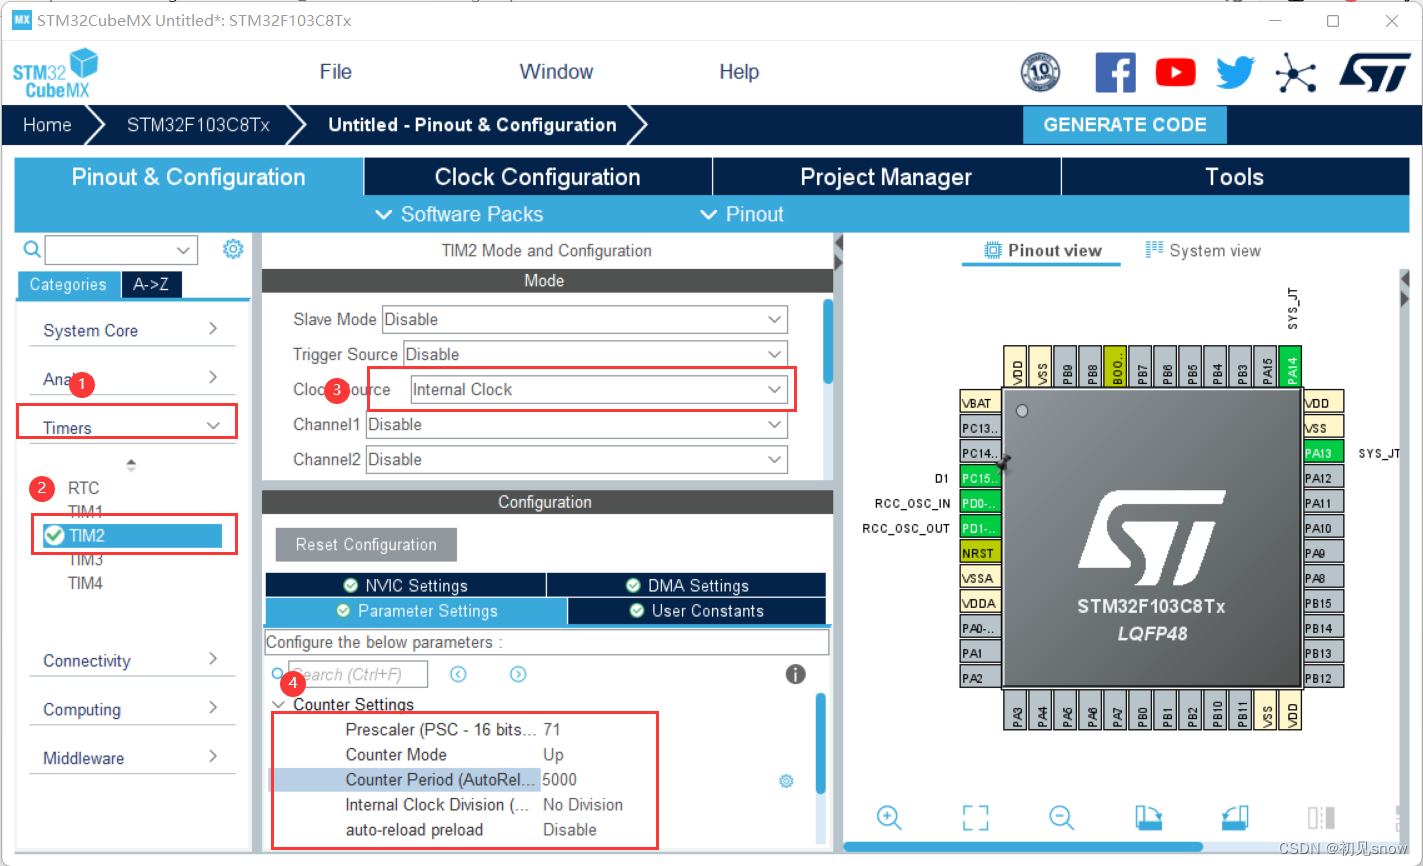1423x866 pixels.
Task: Zoom out on the pinout view
Action: click(1061, 817)
